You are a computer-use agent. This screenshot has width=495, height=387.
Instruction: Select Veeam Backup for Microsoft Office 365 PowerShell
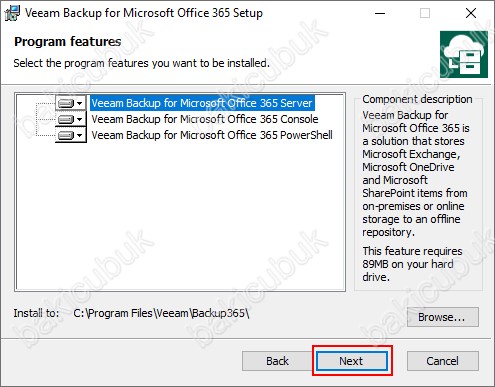212,135
